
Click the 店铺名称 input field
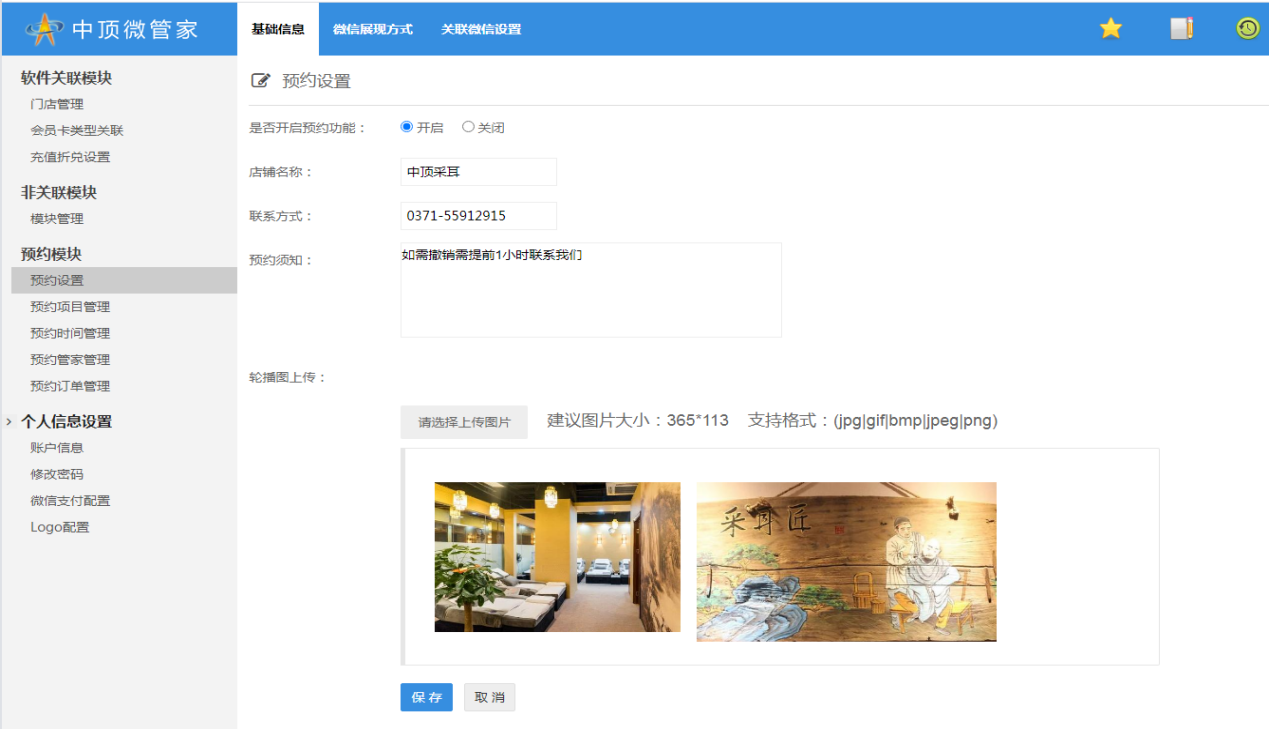click(x=478, y=172)
